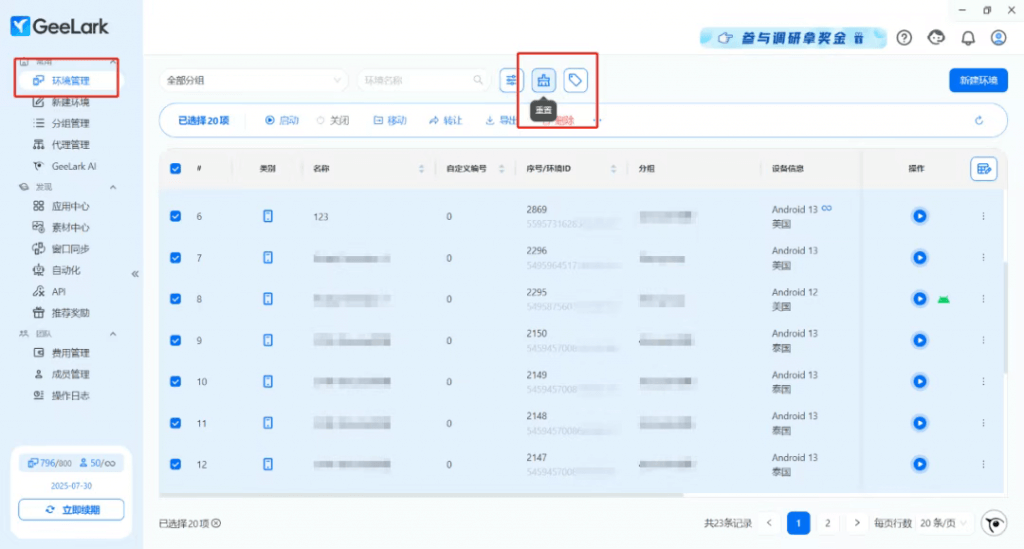The image size is (1024, 549).
Task: Click the filter settings icon beside search
Action: tap(512, 80)
